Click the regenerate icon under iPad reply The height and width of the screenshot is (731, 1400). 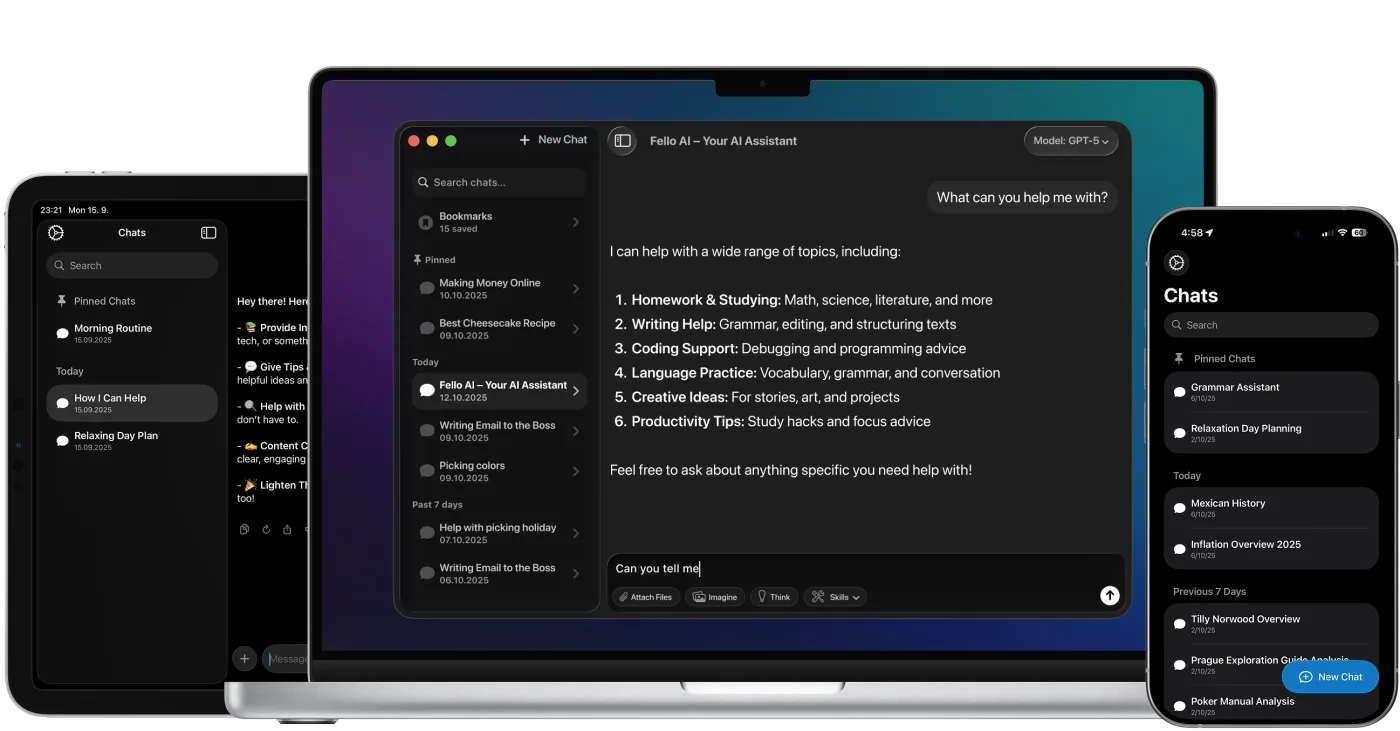266,529
